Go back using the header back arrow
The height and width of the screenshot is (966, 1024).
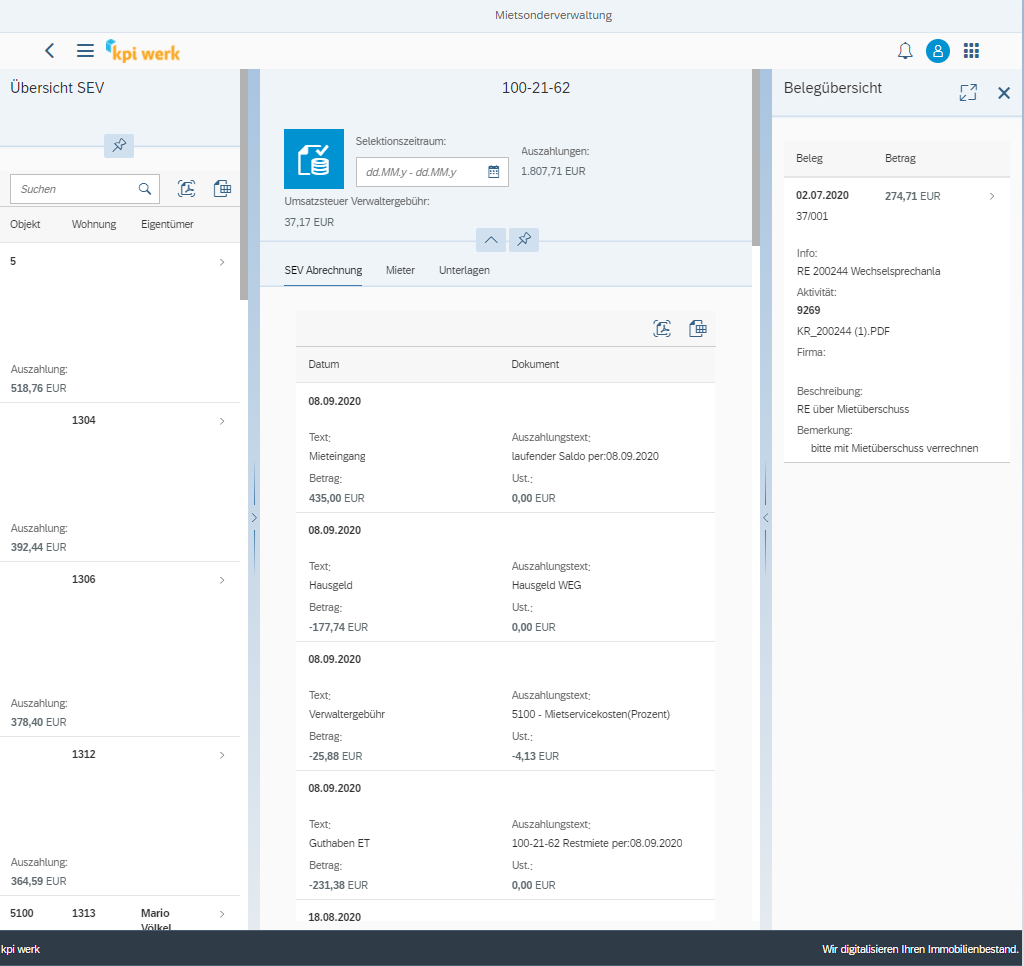pos(50,51)
